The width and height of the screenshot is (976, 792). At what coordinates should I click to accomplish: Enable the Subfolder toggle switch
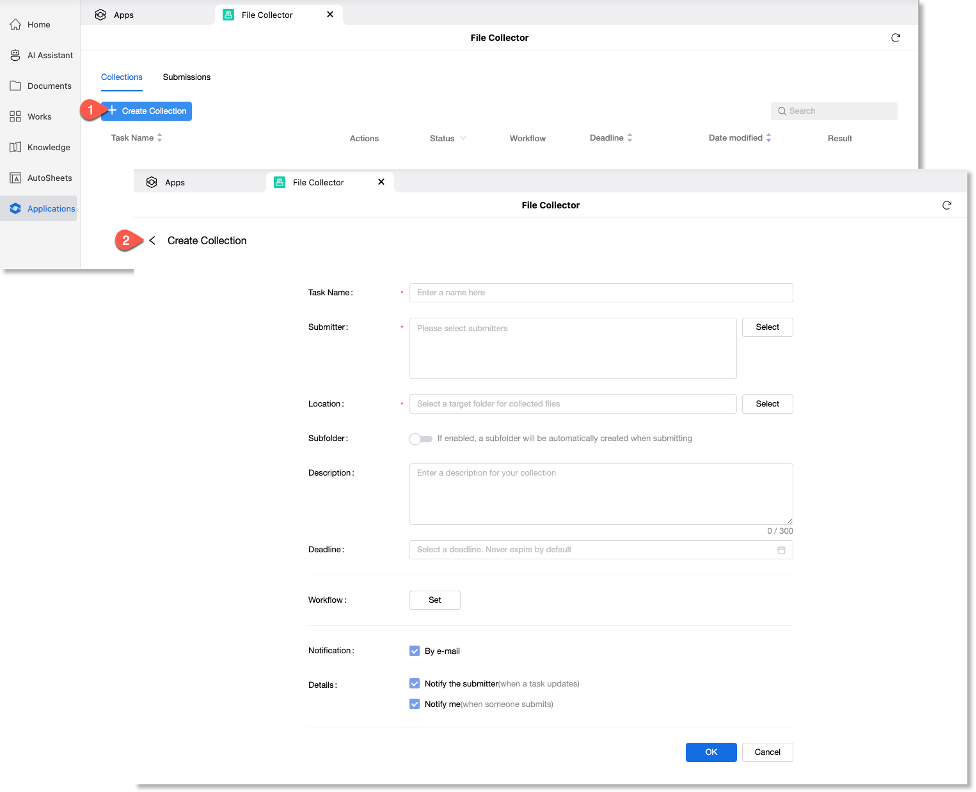point(420,438)
